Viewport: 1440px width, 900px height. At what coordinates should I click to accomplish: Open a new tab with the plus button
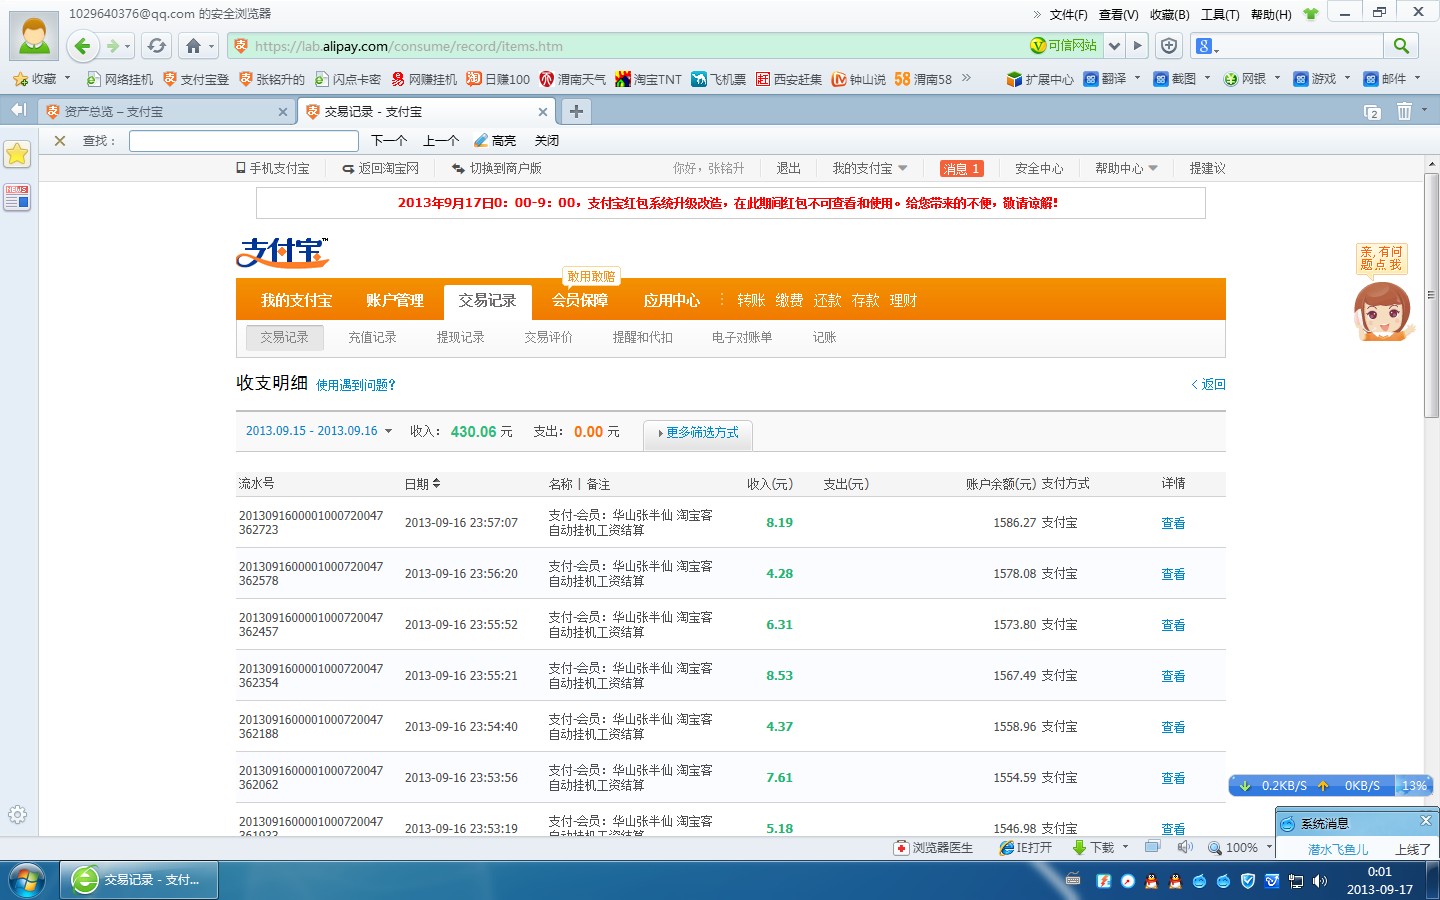(576, 111)
